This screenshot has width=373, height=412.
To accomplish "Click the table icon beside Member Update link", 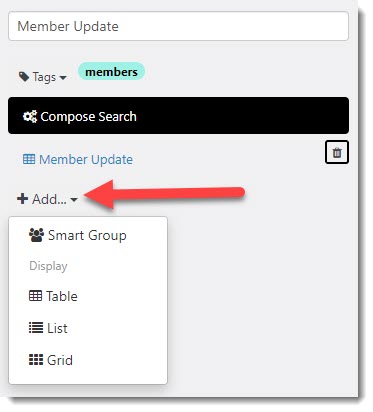I will pyautogui.click(x=29, y=159).
